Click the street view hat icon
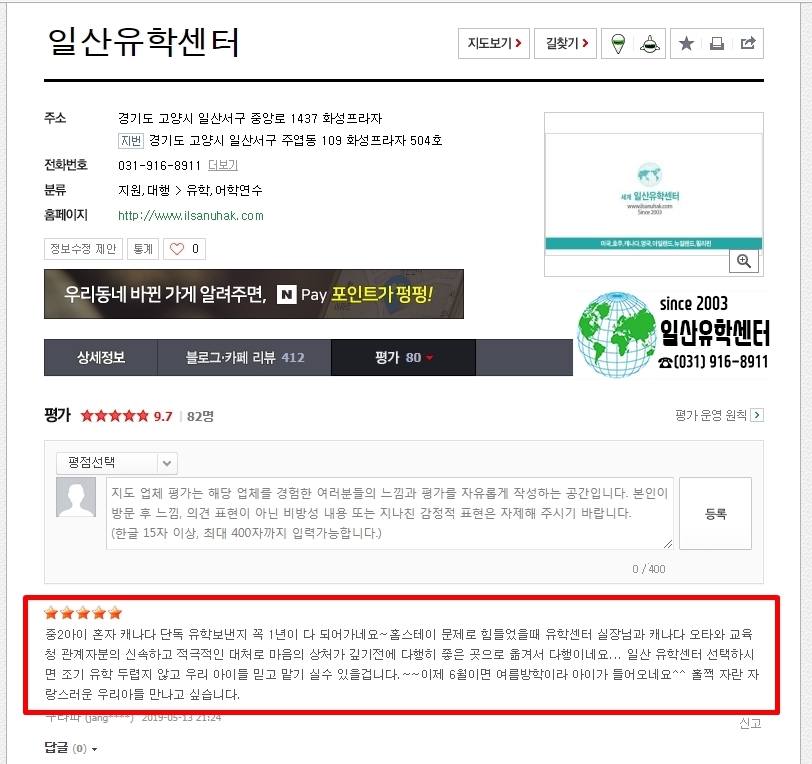The width and height of the screenshot is (812, 764). pyautogui.click(x=649, y=44)
